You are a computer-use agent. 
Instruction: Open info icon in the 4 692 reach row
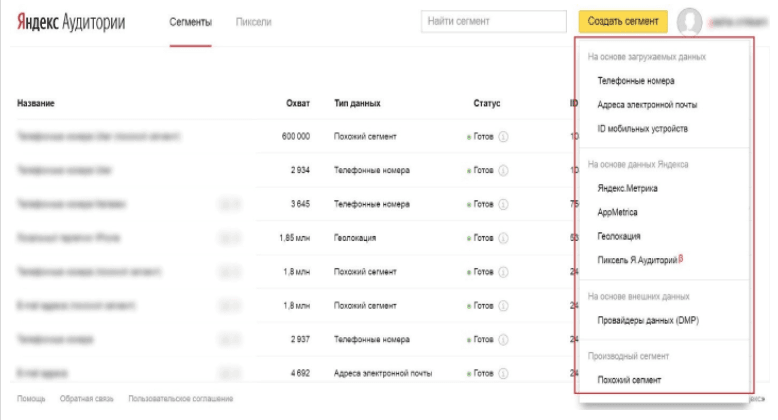(x=503, y=373)
